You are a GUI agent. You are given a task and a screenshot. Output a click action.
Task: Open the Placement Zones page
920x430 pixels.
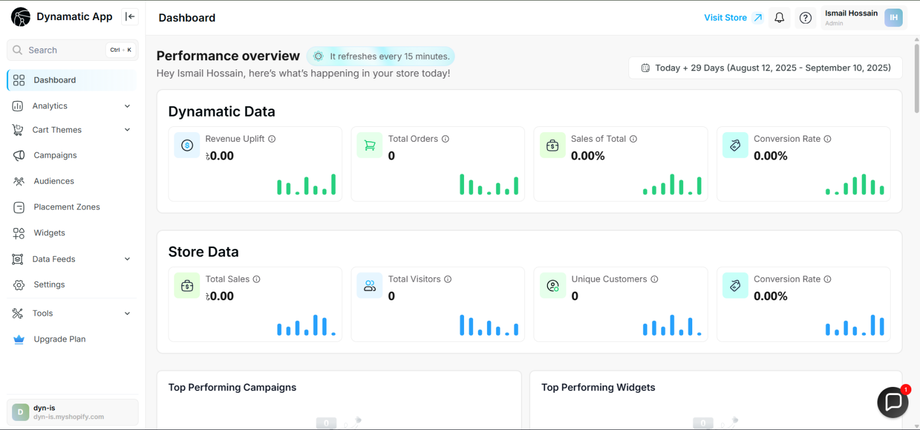coord(66,207)
